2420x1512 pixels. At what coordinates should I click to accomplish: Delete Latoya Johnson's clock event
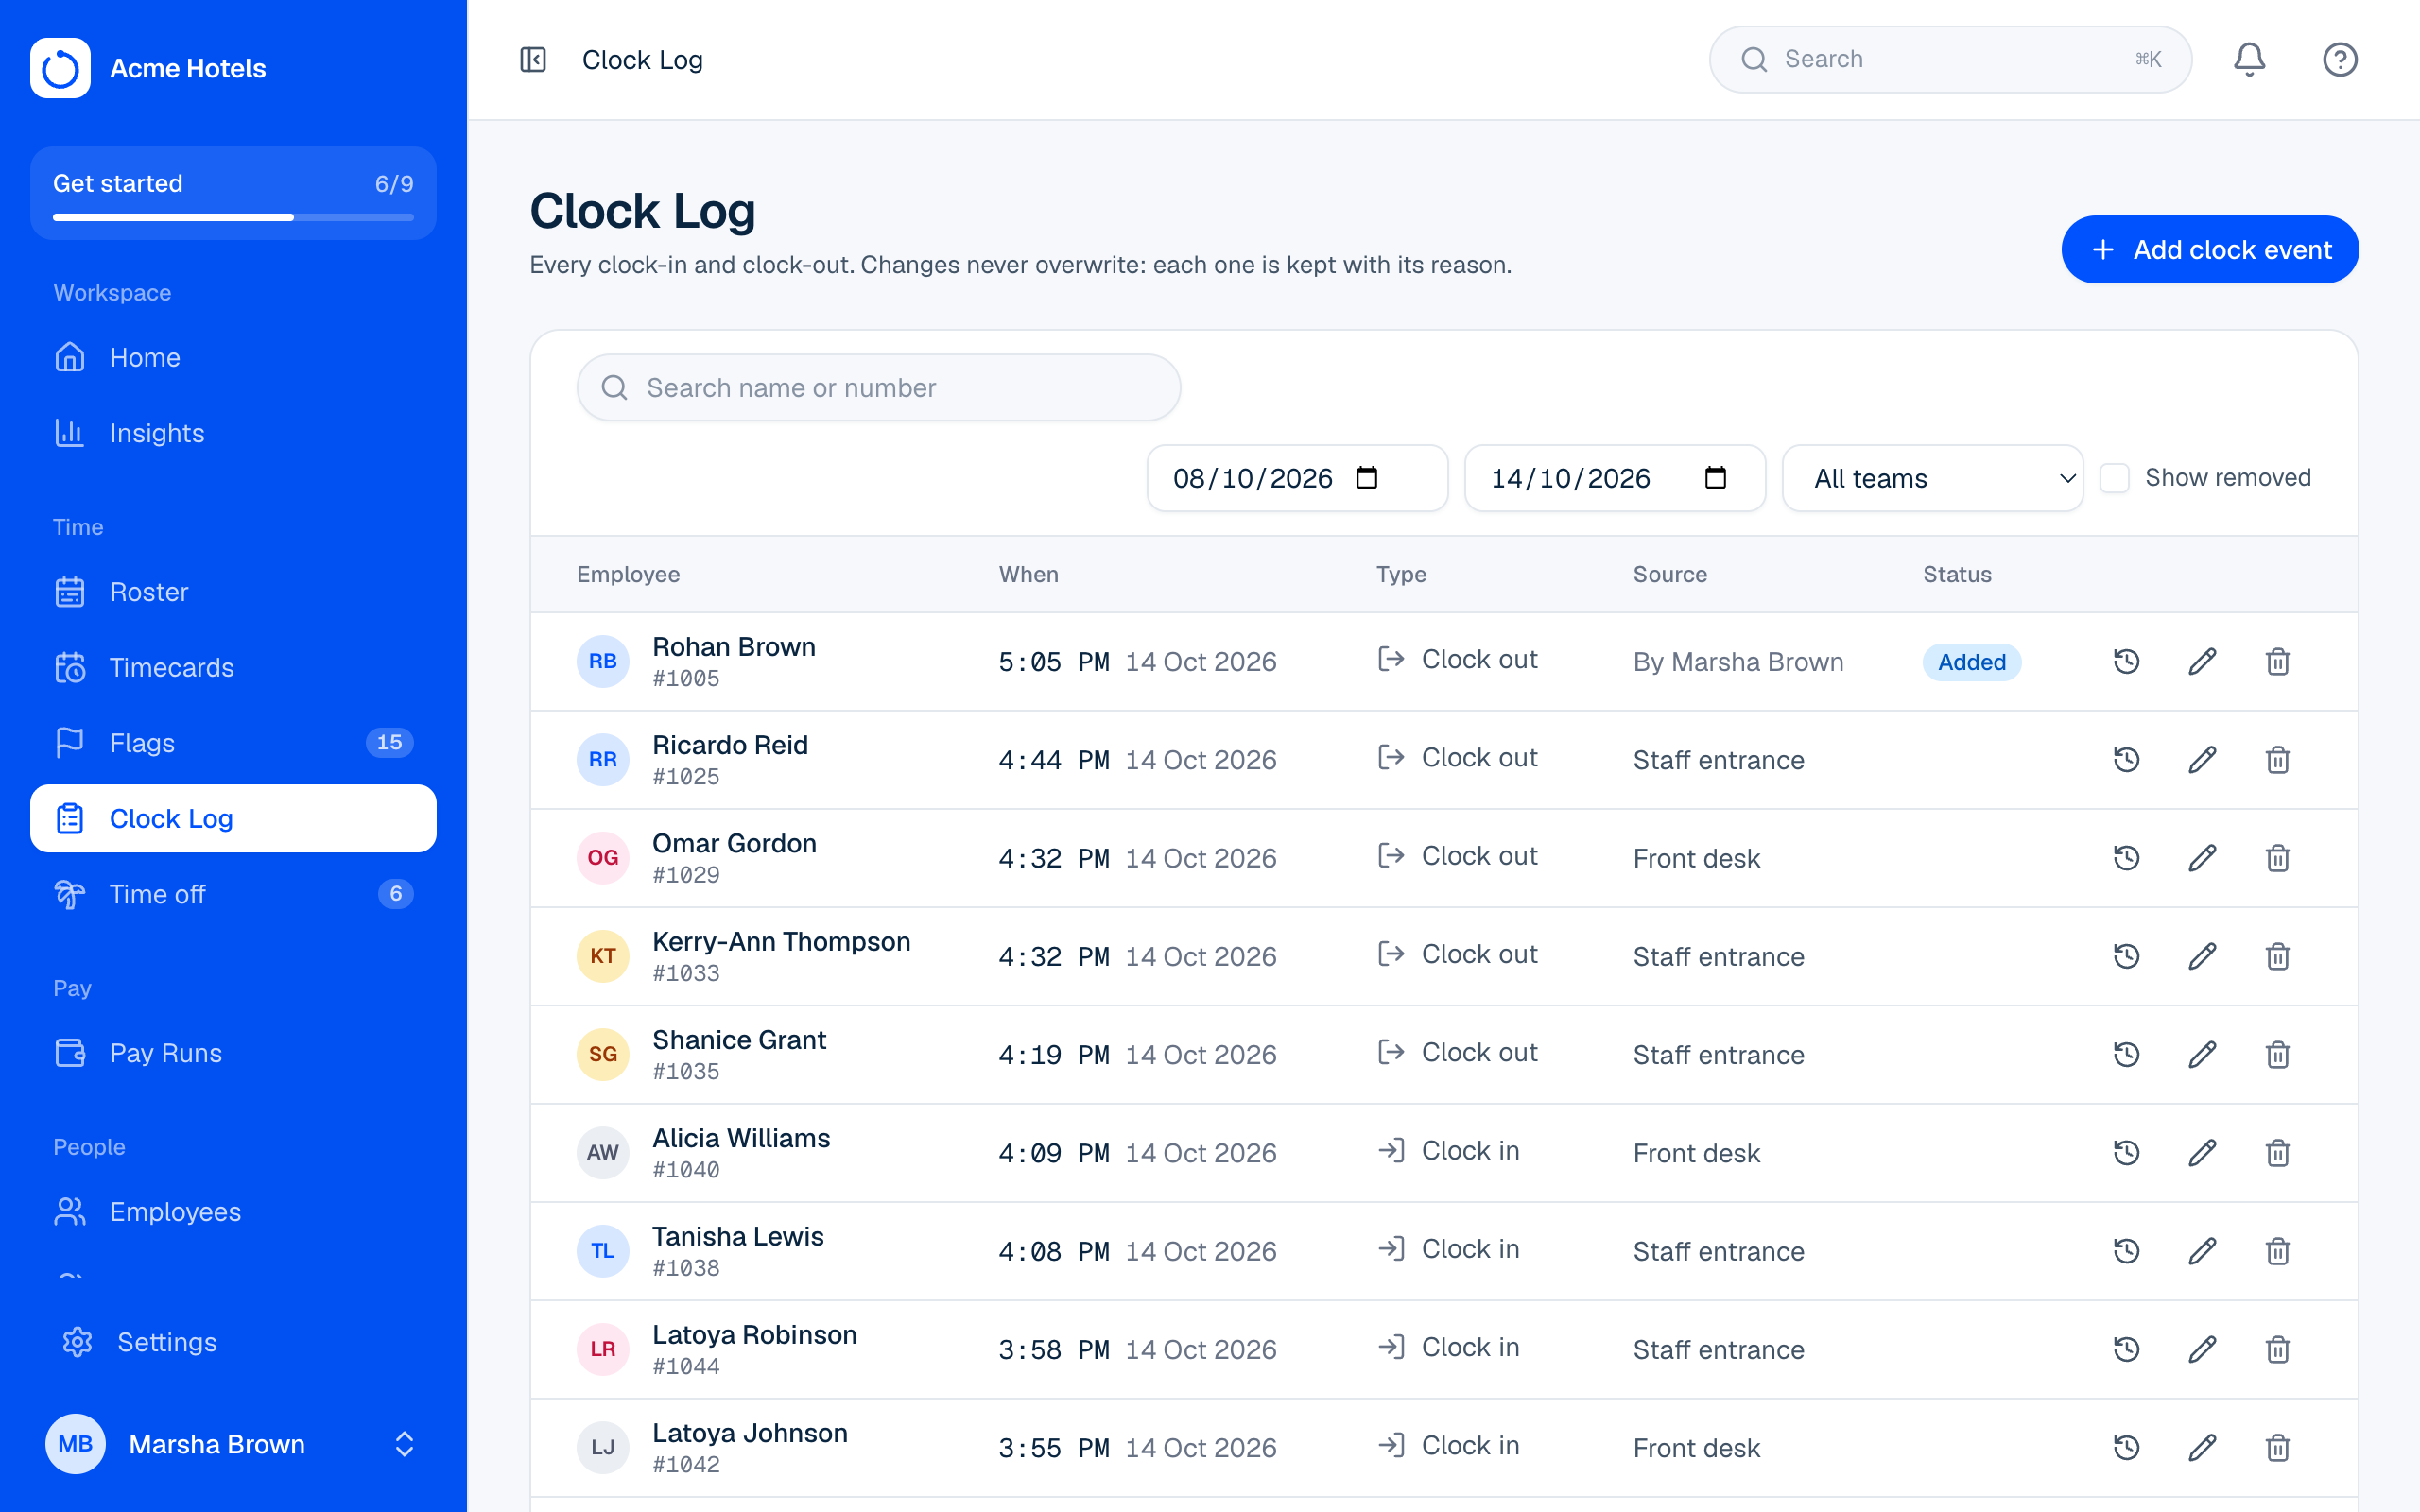pos(2278,1447)
